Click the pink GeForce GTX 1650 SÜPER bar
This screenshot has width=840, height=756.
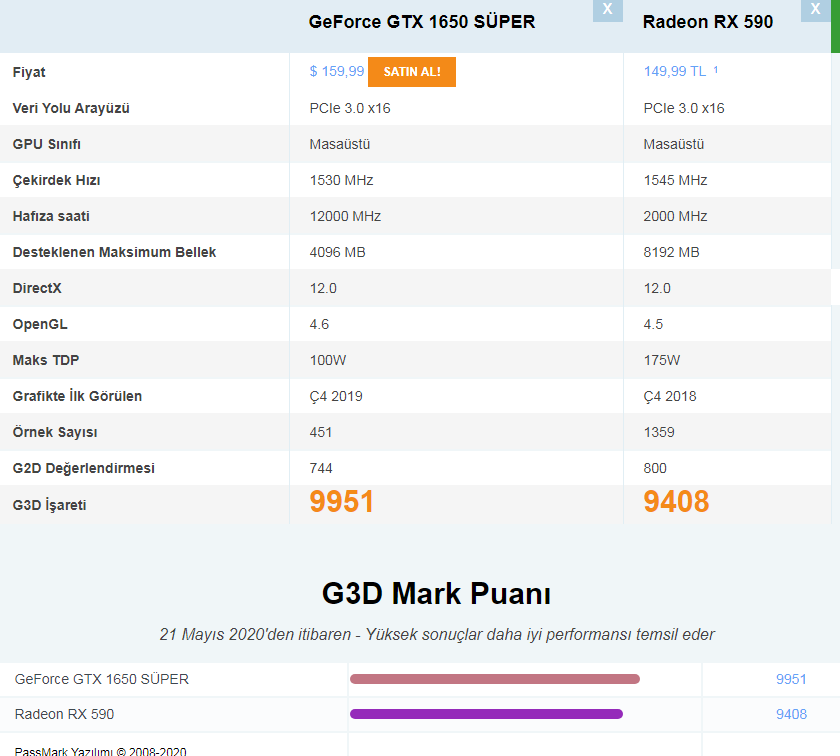point(494,679)
